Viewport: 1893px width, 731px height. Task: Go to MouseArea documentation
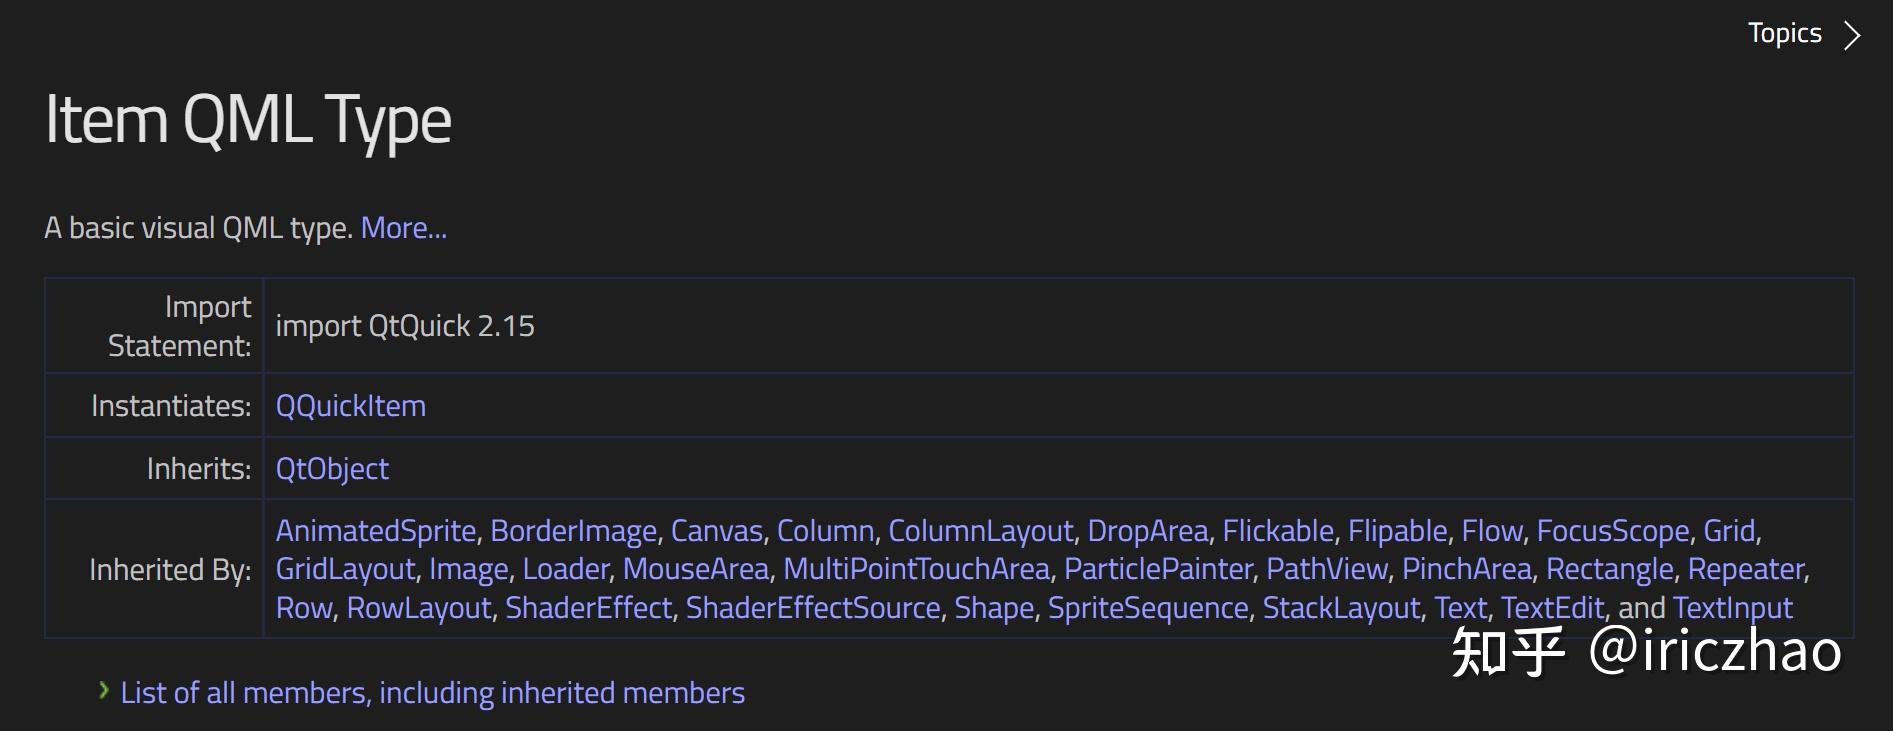coord(695,570)
